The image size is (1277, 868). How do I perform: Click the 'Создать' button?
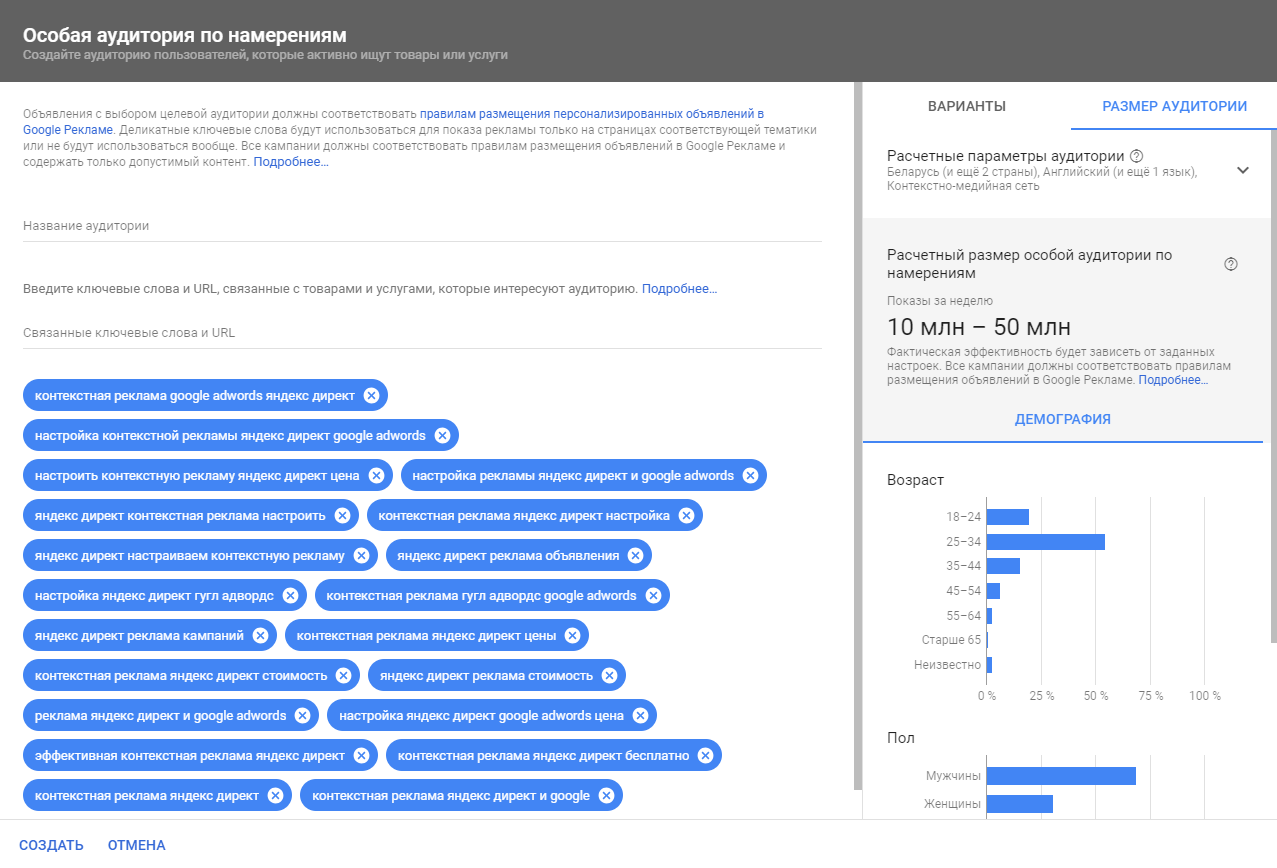tap(51, 846)
